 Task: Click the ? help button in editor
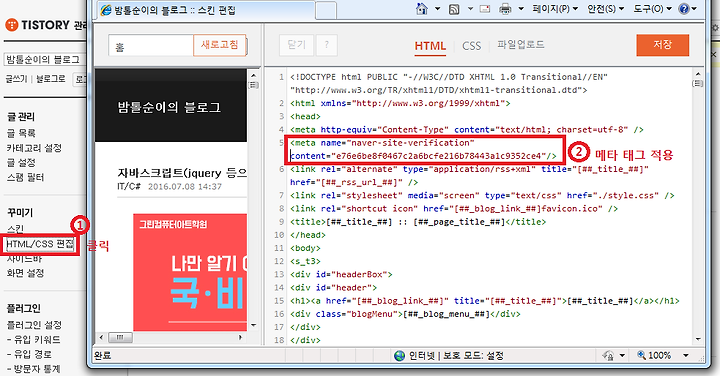point(326,45)
